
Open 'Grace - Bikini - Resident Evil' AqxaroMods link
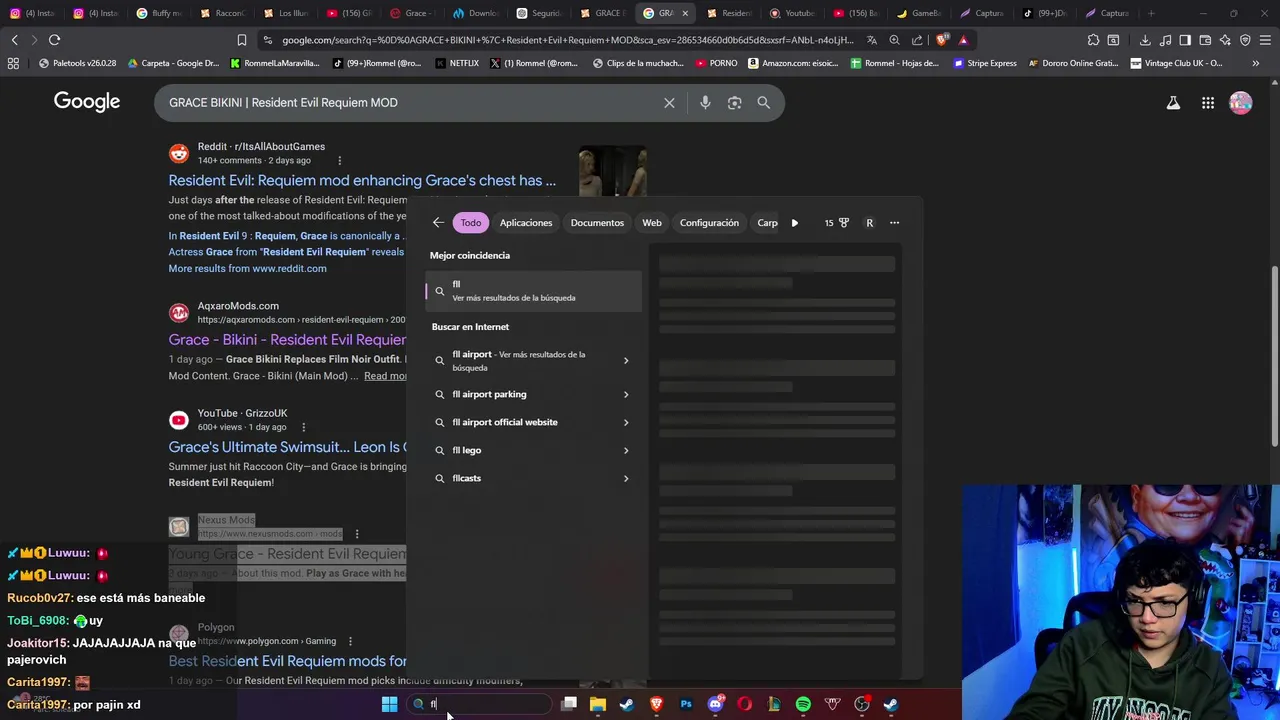pyautogui.click(x=287, y=339)
